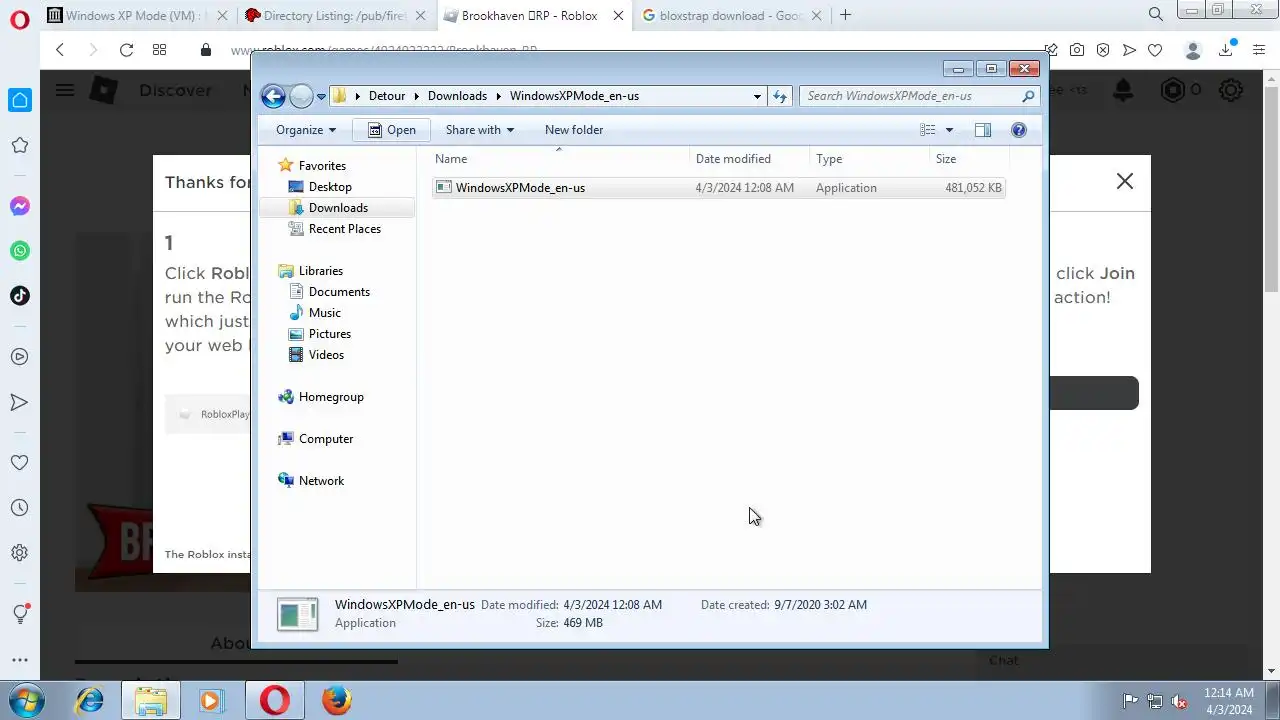1280x720 pixels.
Task: Click the padlock site security icon
Action: [206, 50]
